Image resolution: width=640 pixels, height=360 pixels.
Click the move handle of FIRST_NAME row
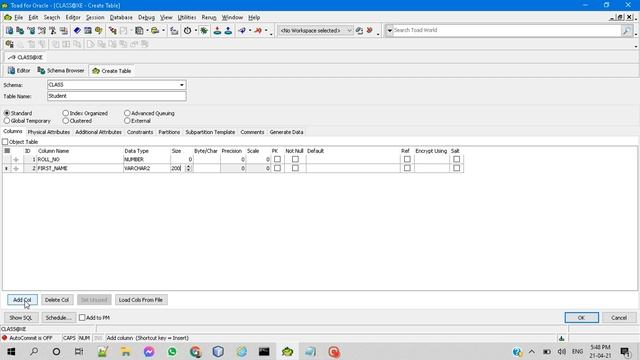(x=16, y=168)
